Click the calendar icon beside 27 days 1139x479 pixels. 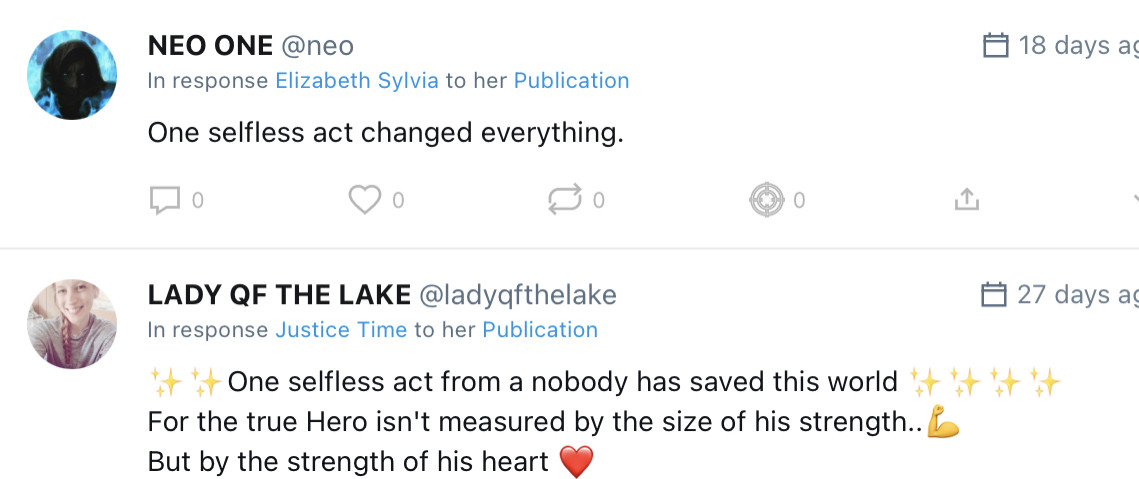(994, 295)
